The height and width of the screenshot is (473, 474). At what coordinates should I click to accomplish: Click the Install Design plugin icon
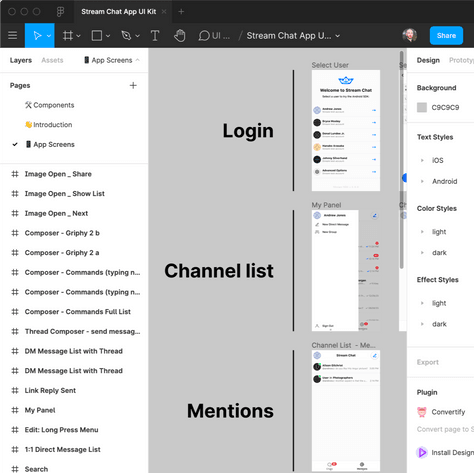point(422,452)
